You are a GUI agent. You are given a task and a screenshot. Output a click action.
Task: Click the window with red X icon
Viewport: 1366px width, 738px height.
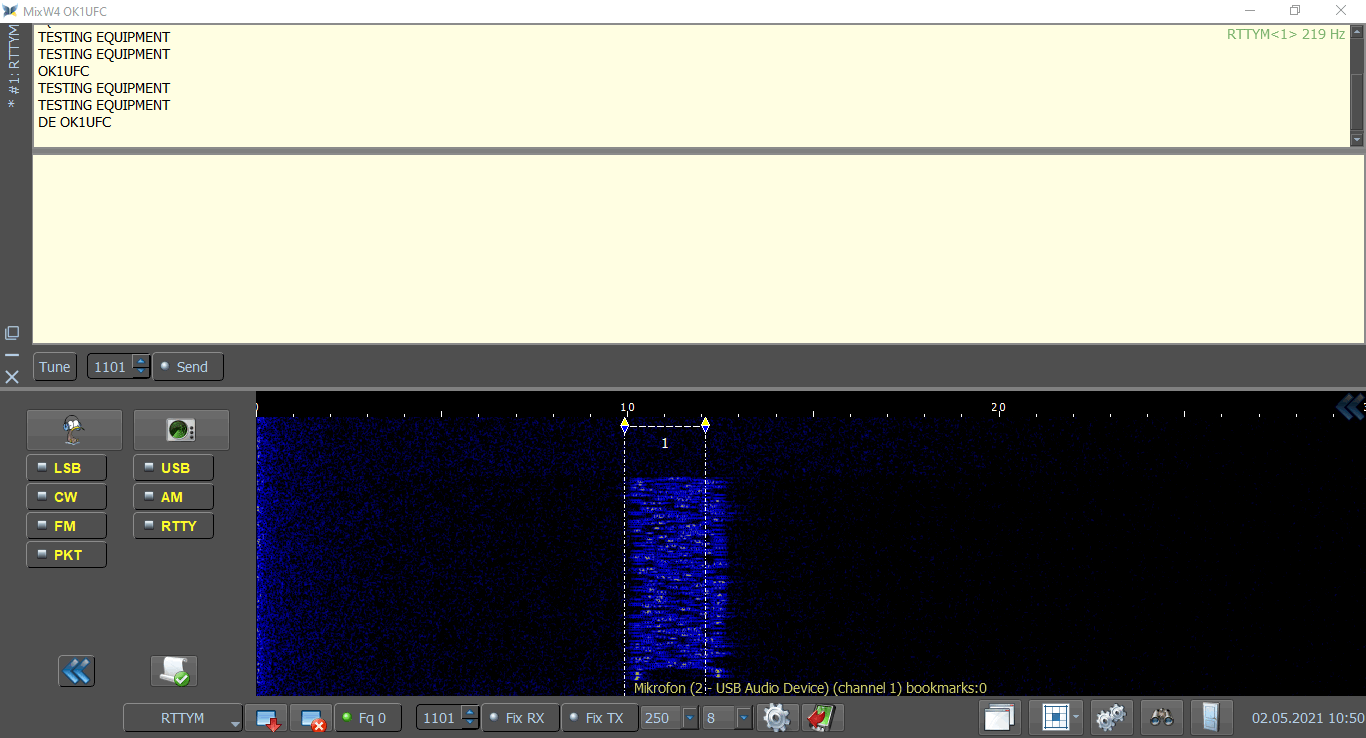pos(311,718)
